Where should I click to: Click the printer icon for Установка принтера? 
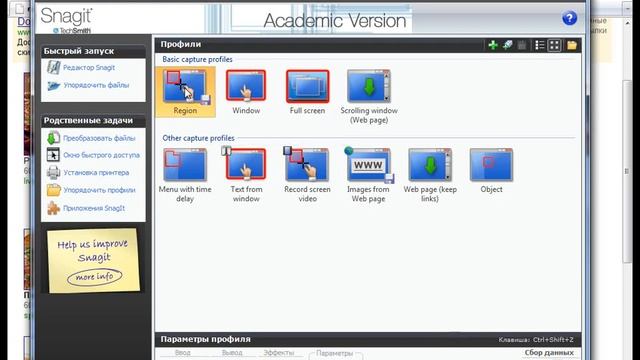tap(53, 173)
